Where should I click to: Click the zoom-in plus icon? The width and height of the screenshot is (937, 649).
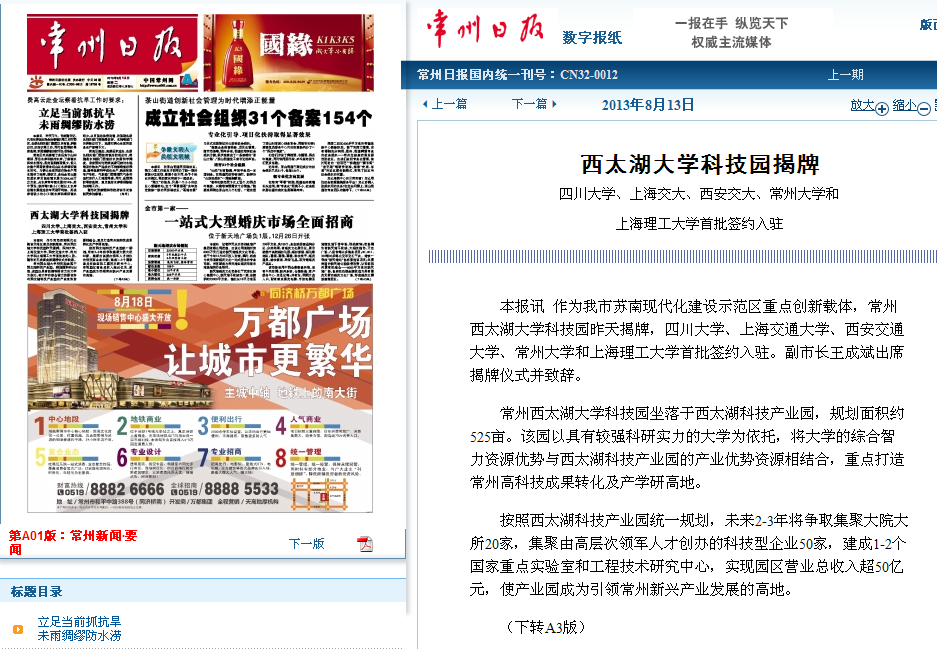[x=882, y=108]
